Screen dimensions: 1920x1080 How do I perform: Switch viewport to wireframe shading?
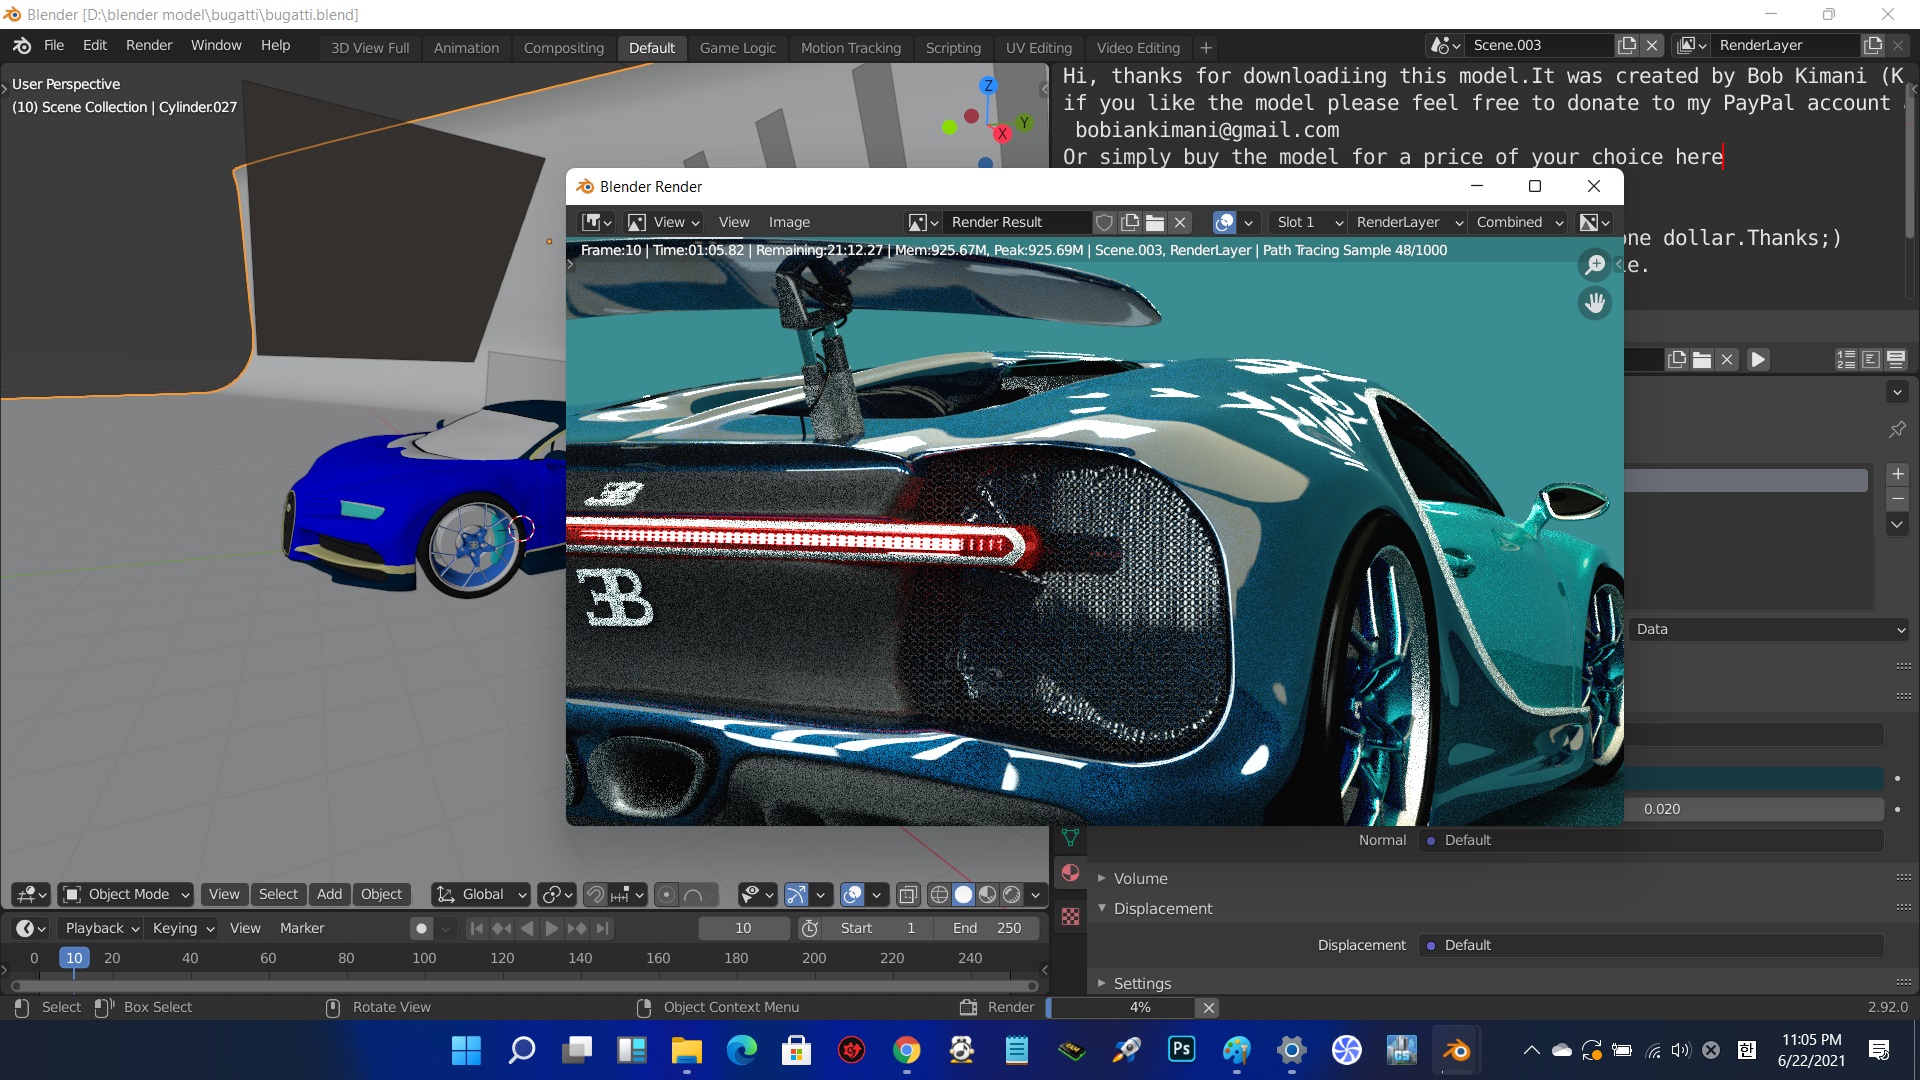coord(939,894)
